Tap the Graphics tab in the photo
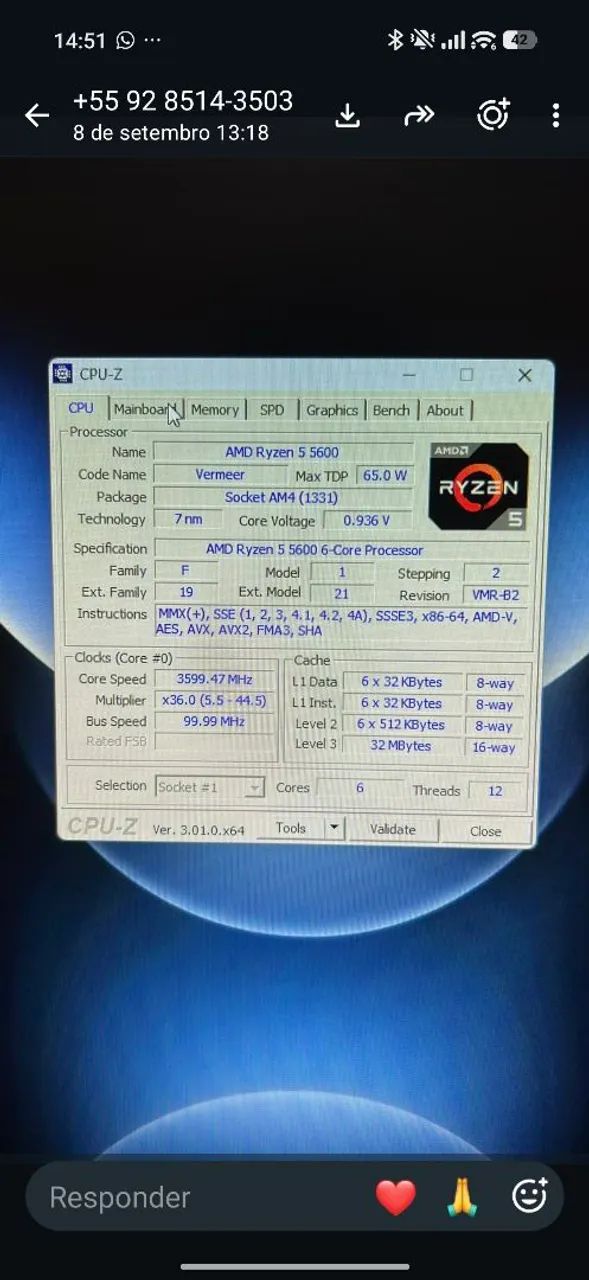Viewport: 589px width, 1280px height. [332, 410]
